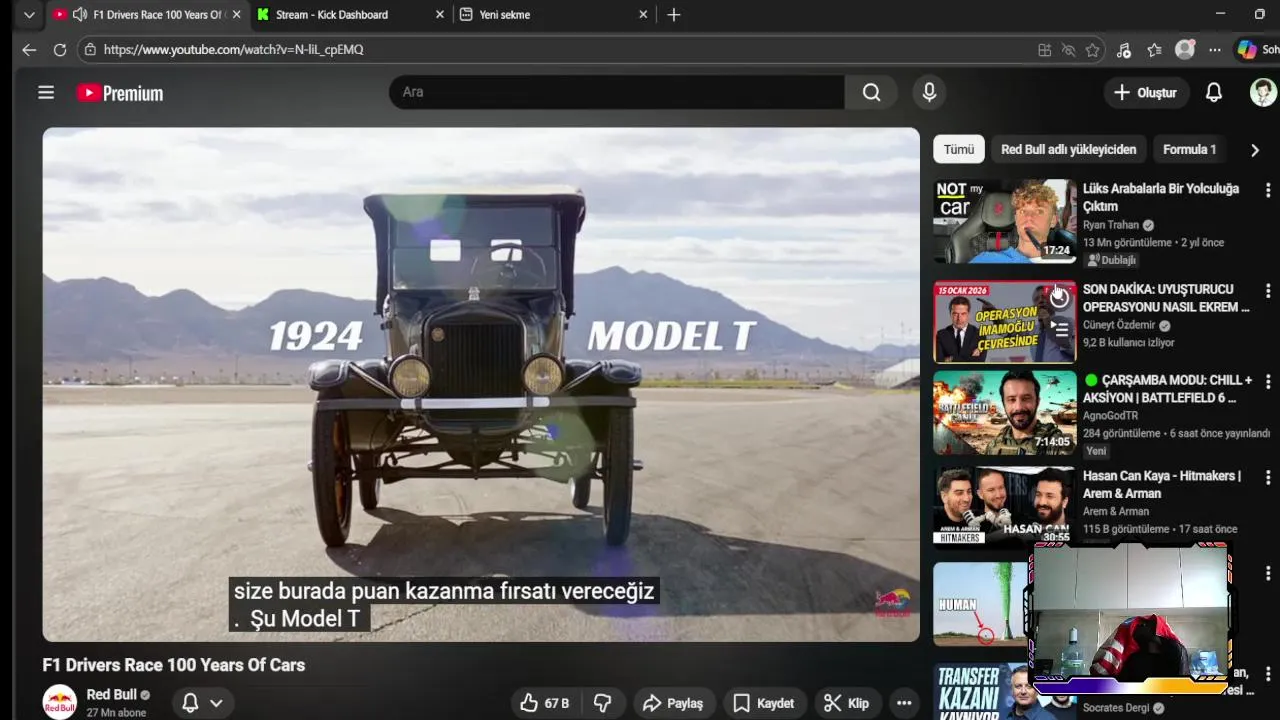Screen dimensions: 1280x720
Task: Click the search magnifier button
Action: pos(871,92)
